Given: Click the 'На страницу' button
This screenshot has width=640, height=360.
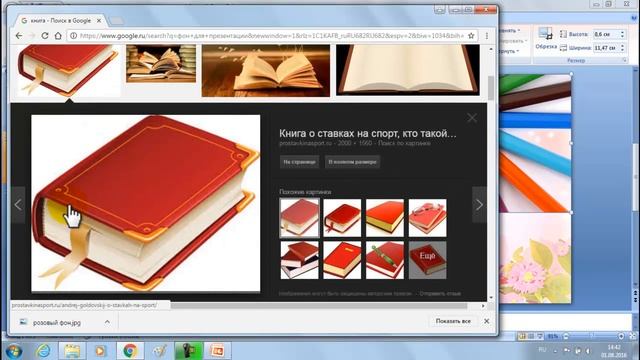Looking at the screenshot, I should point(299,162).
